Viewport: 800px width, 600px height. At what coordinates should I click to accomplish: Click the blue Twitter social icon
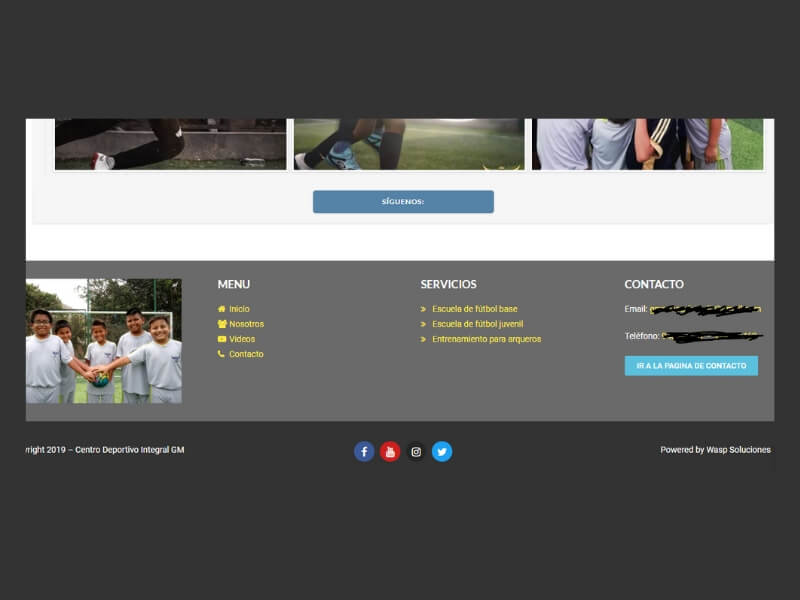442,452
